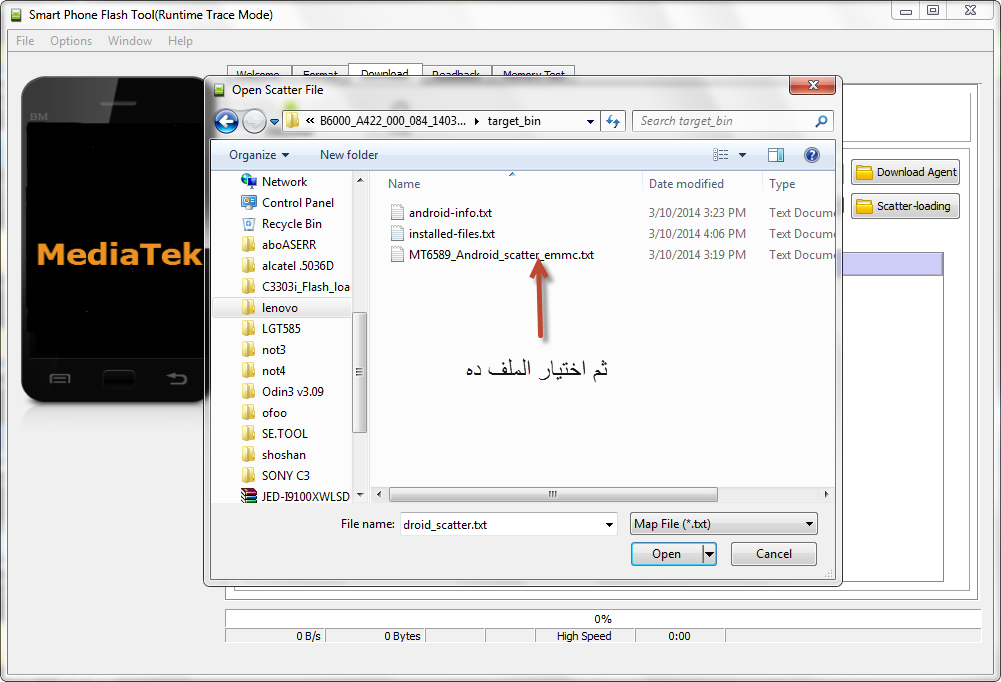Click the Recycle Bin icon
The width and height of the screenshot is (1001, 682).
pos(248,224)
